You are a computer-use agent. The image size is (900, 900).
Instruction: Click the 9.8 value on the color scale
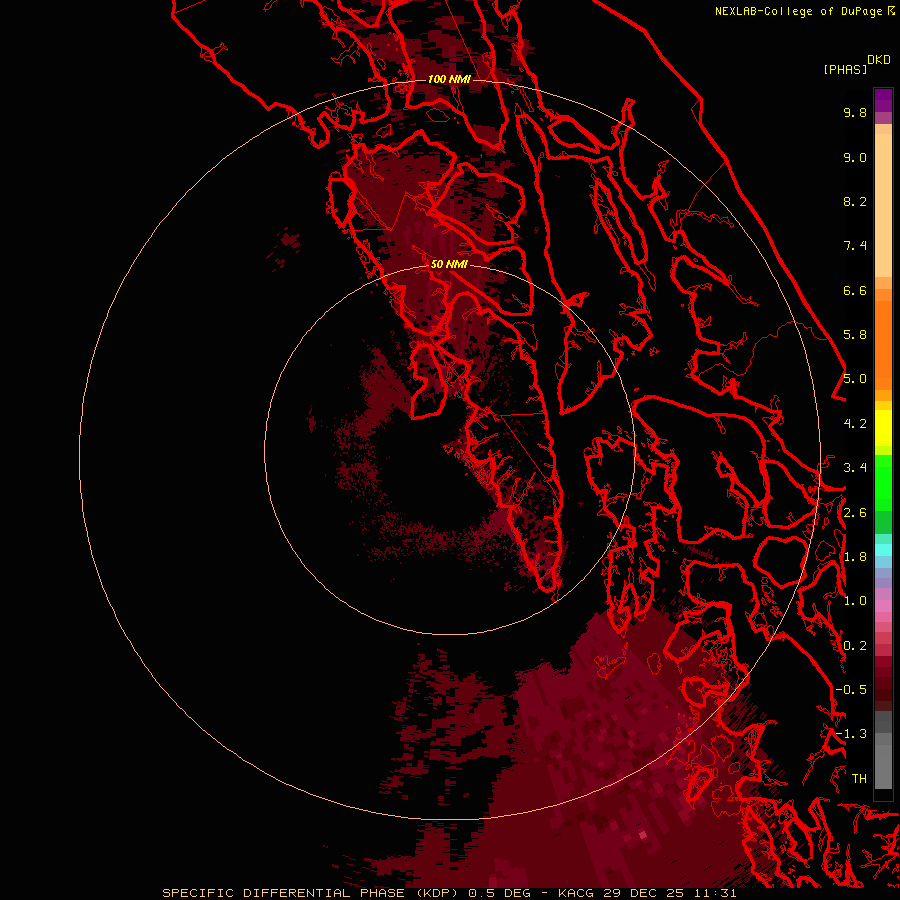[x=855, y=112]
